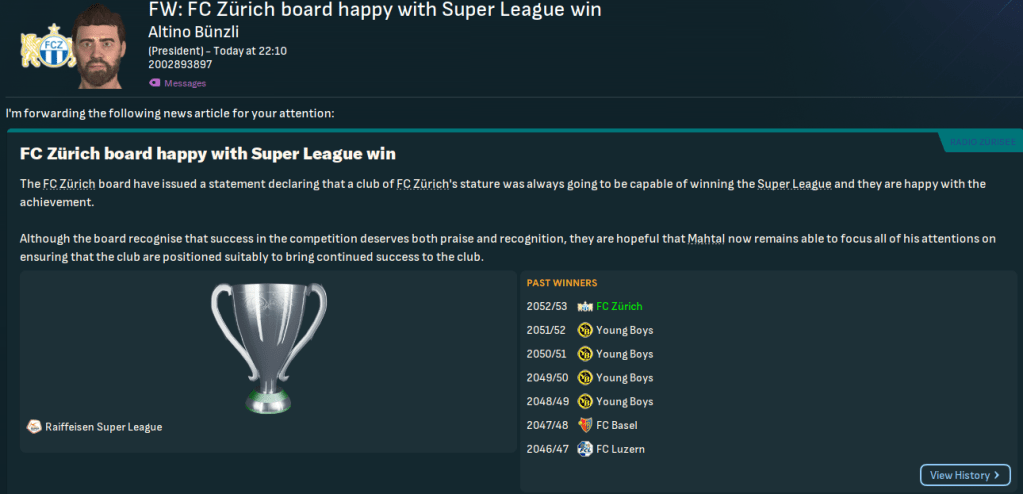Click FC Basel past winner name
Screen dimensions: 1023x494
[617, 426]
